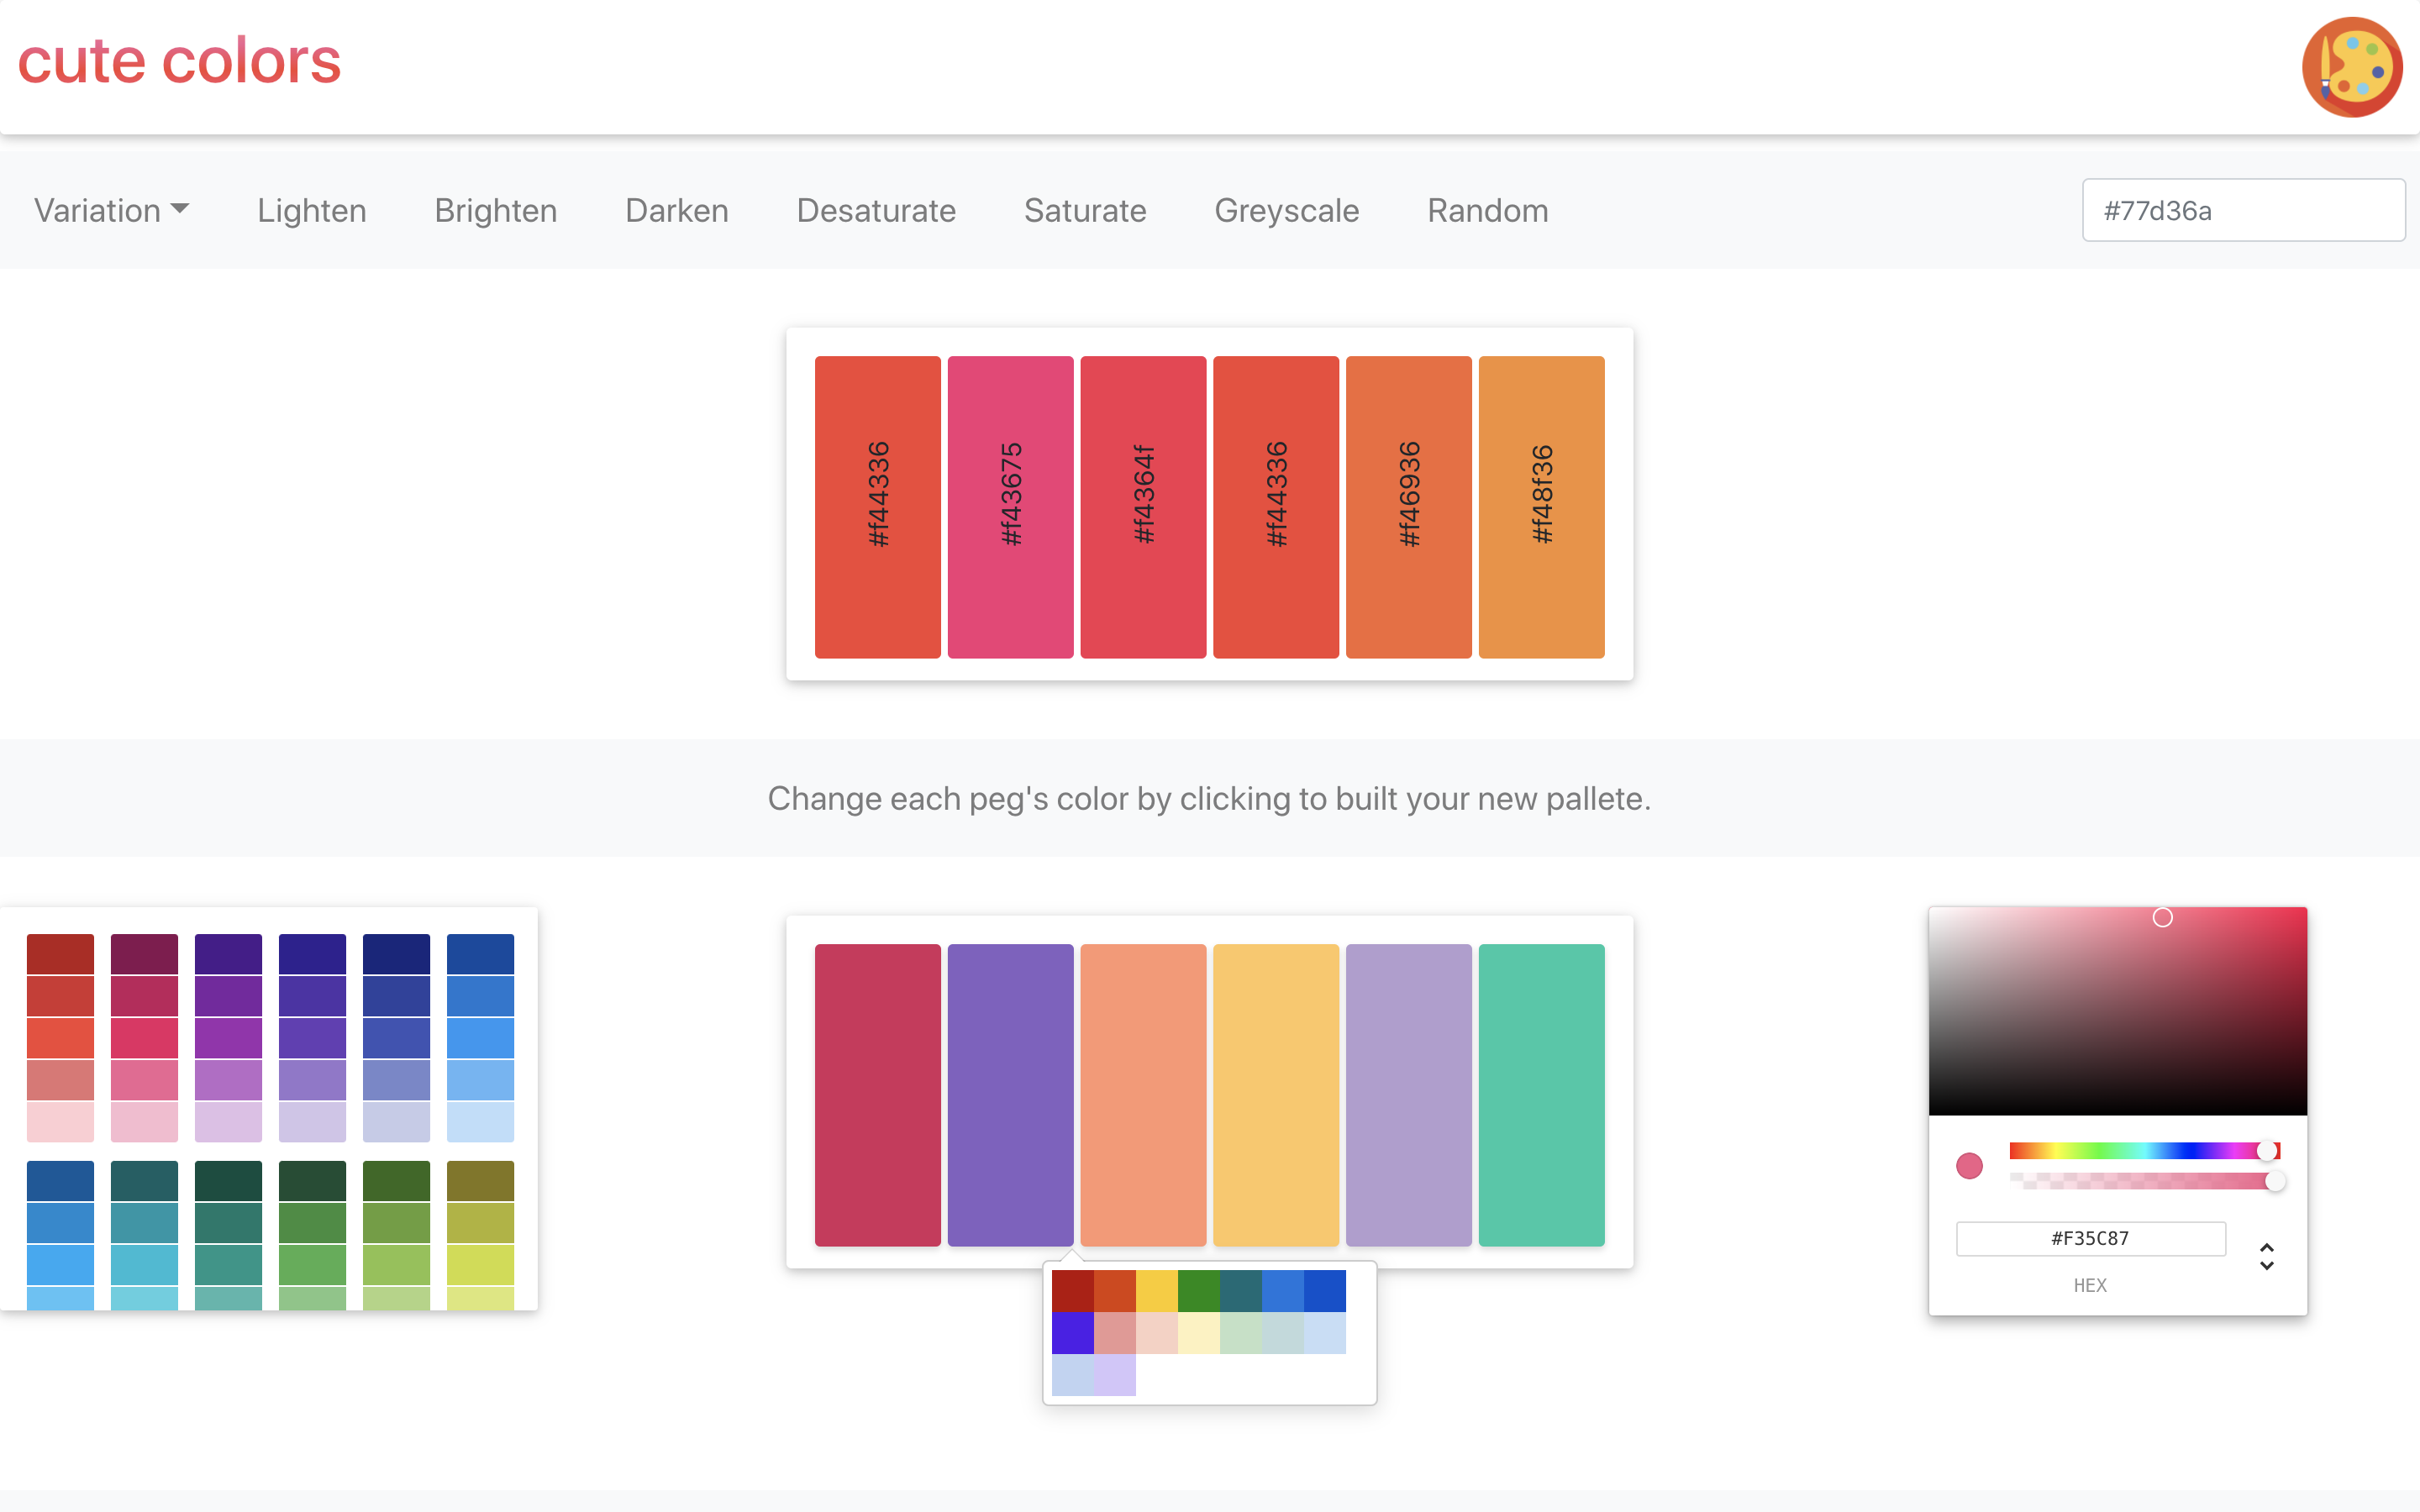Image resolution: width=2420 pixels, height=1512 pixels.
Task: Click the #F35C87 HEX input field
Action: pyautogui.click(x=2090, y=1238)
